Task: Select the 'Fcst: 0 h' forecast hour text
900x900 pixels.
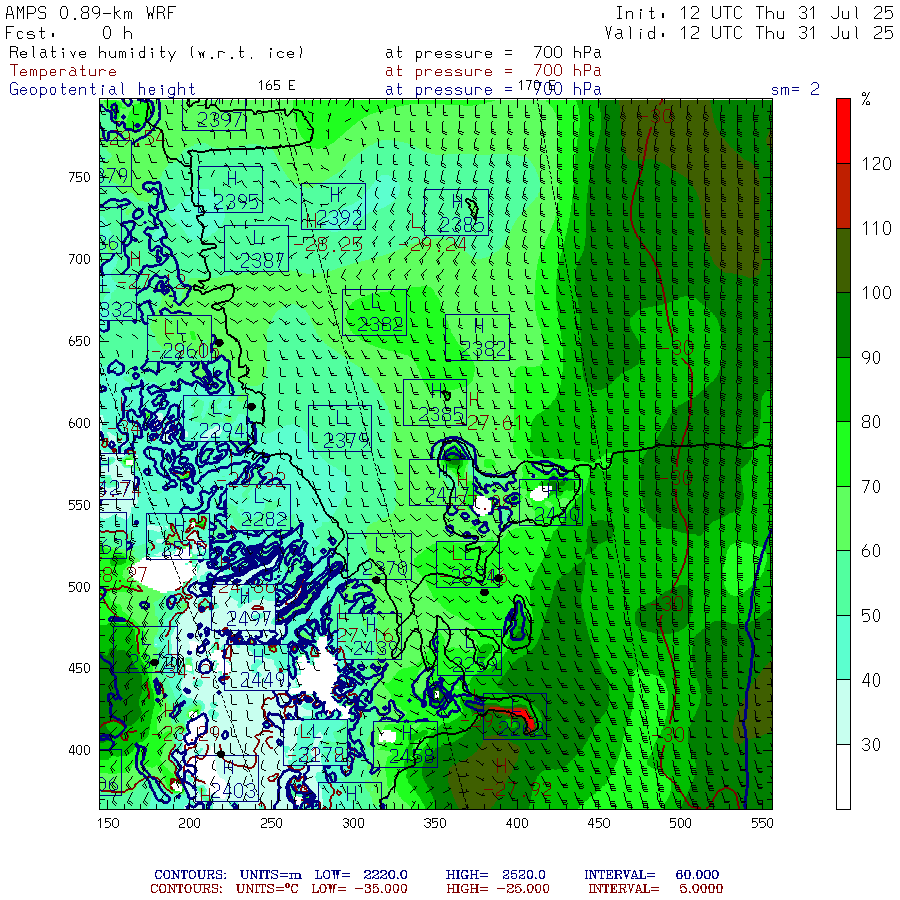Action: (69, 33)
